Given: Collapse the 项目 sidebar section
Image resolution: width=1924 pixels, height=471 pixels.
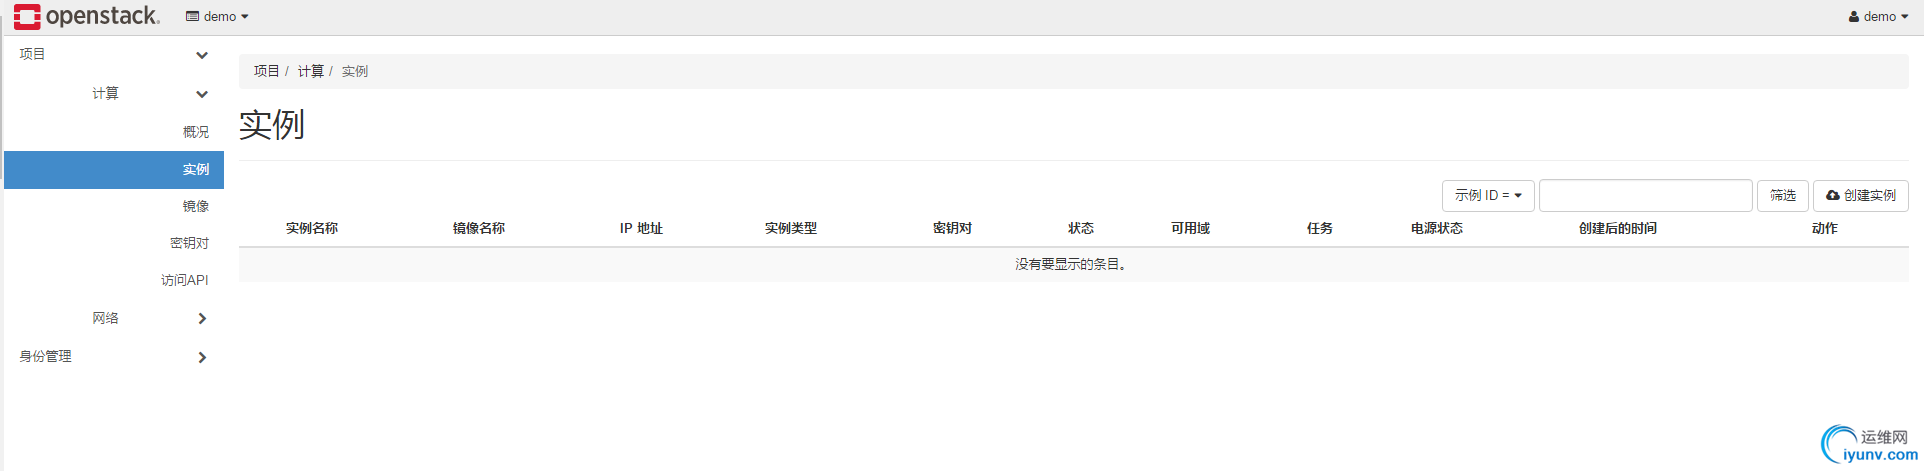Looking at the screenshot, I should [x=114, y=55].
